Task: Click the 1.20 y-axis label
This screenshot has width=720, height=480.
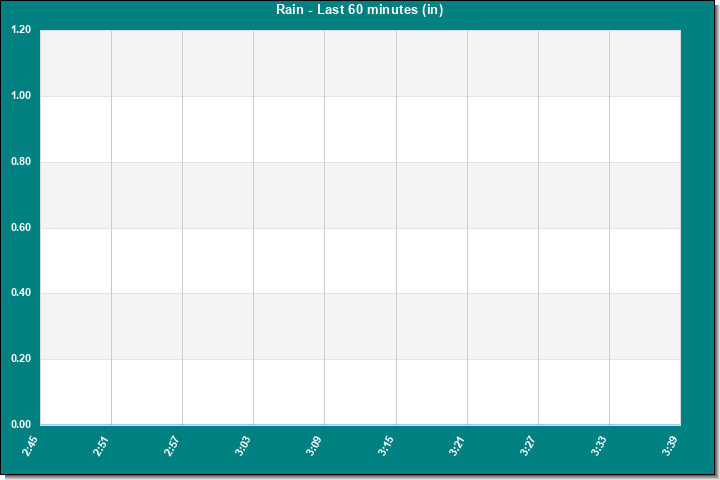Action: (x=21, y=30)
